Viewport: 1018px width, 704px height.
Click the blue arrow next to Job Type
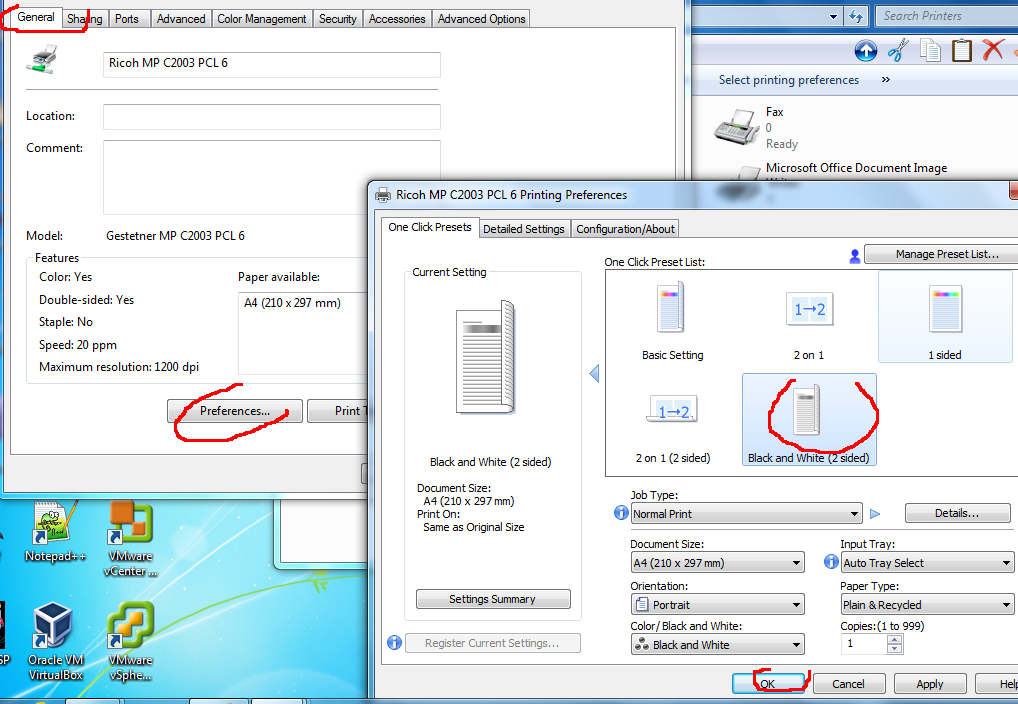[x=875, y=514]
